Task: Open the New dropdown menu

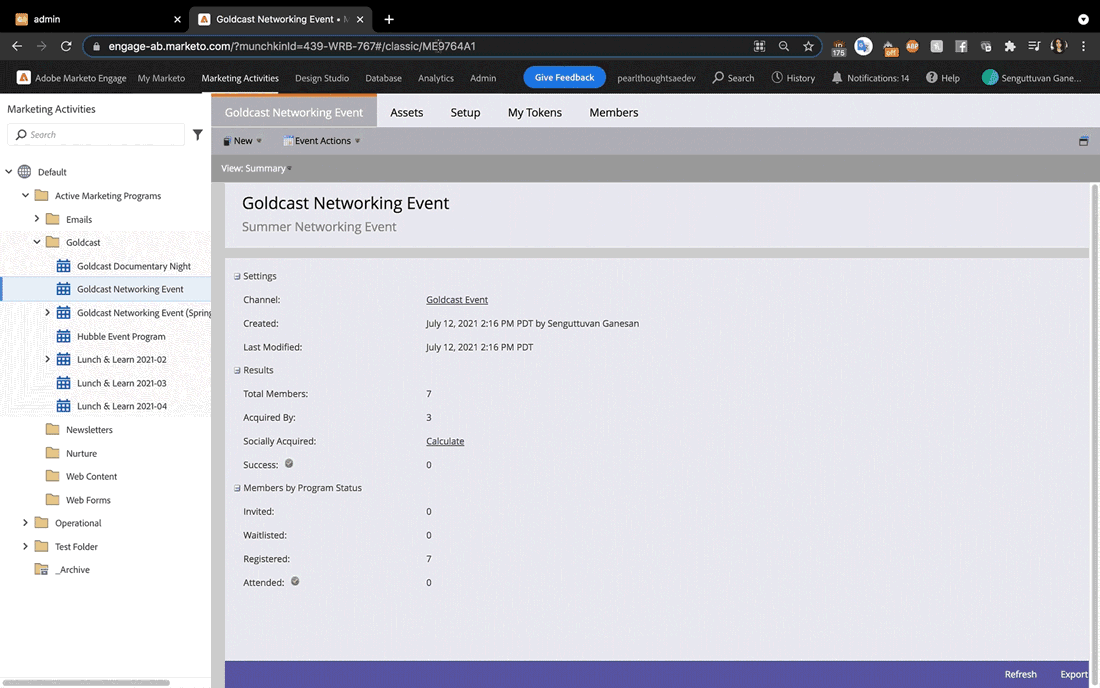Action: coord(242,141)
